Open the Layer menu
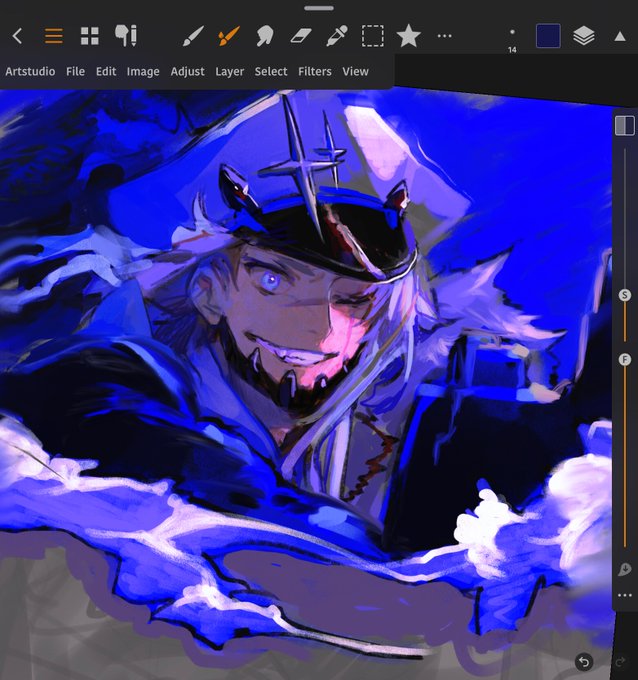This screenshot has width=638, height=680. coord(229,71)
